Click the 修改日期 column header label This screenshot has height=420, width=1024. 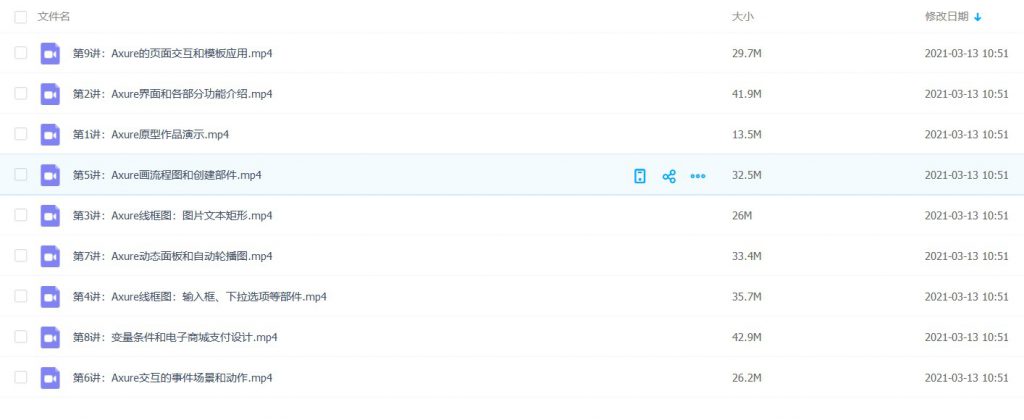(946, 17)
